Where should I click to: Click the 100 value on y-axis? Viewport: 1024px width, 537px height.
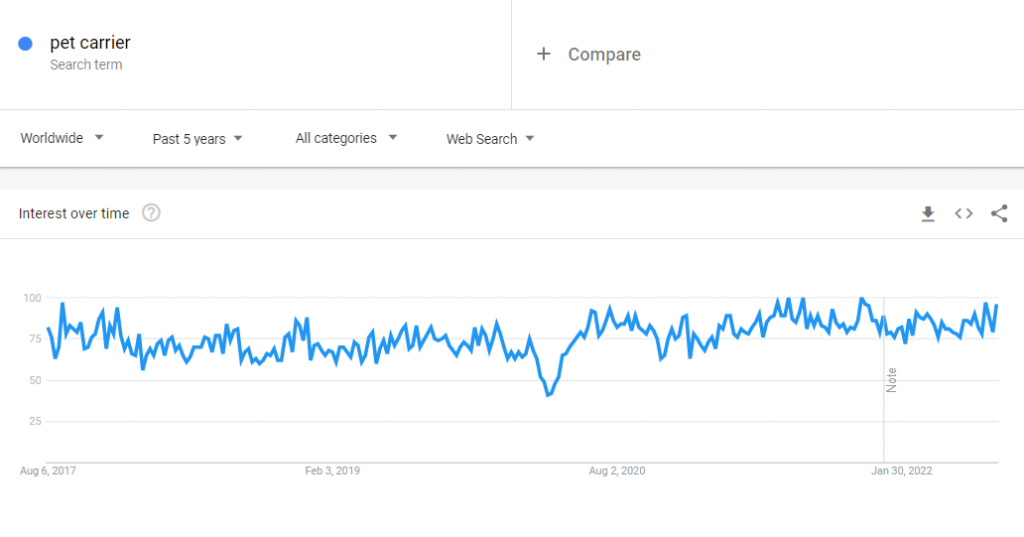tap(32, 298)
